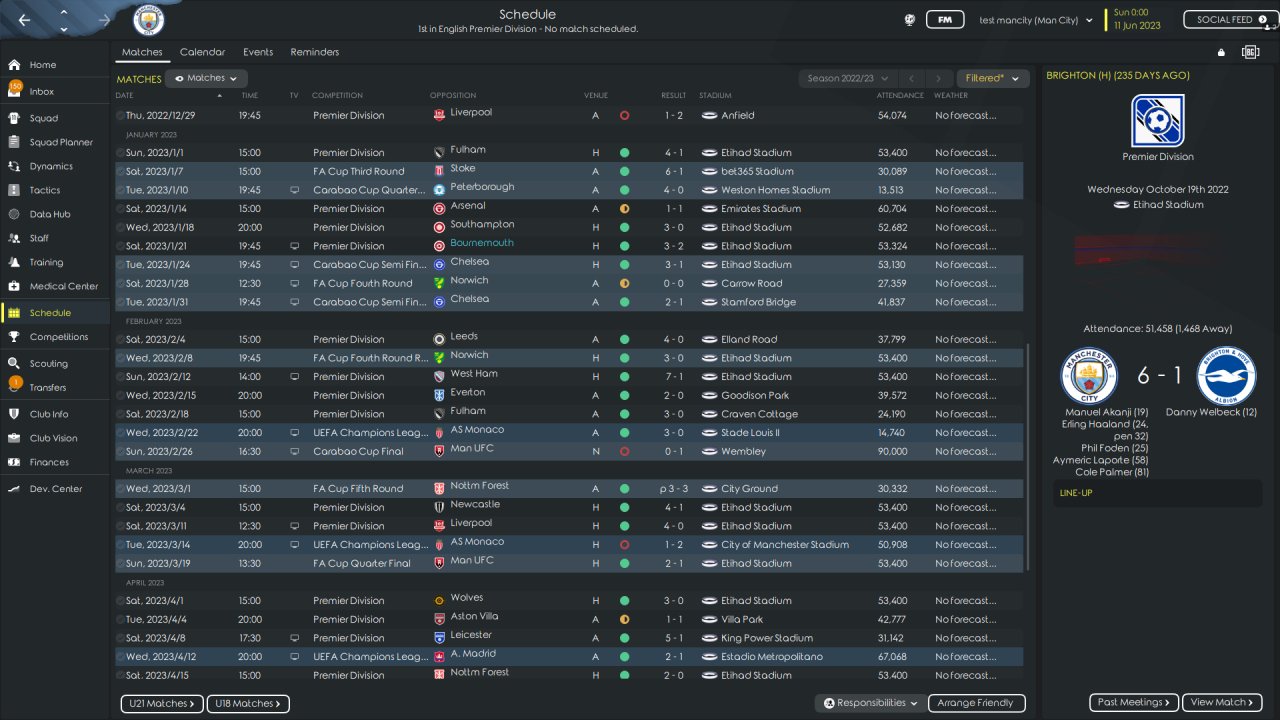Open the Events tab
1280x720 pixels.
point(258,52)
